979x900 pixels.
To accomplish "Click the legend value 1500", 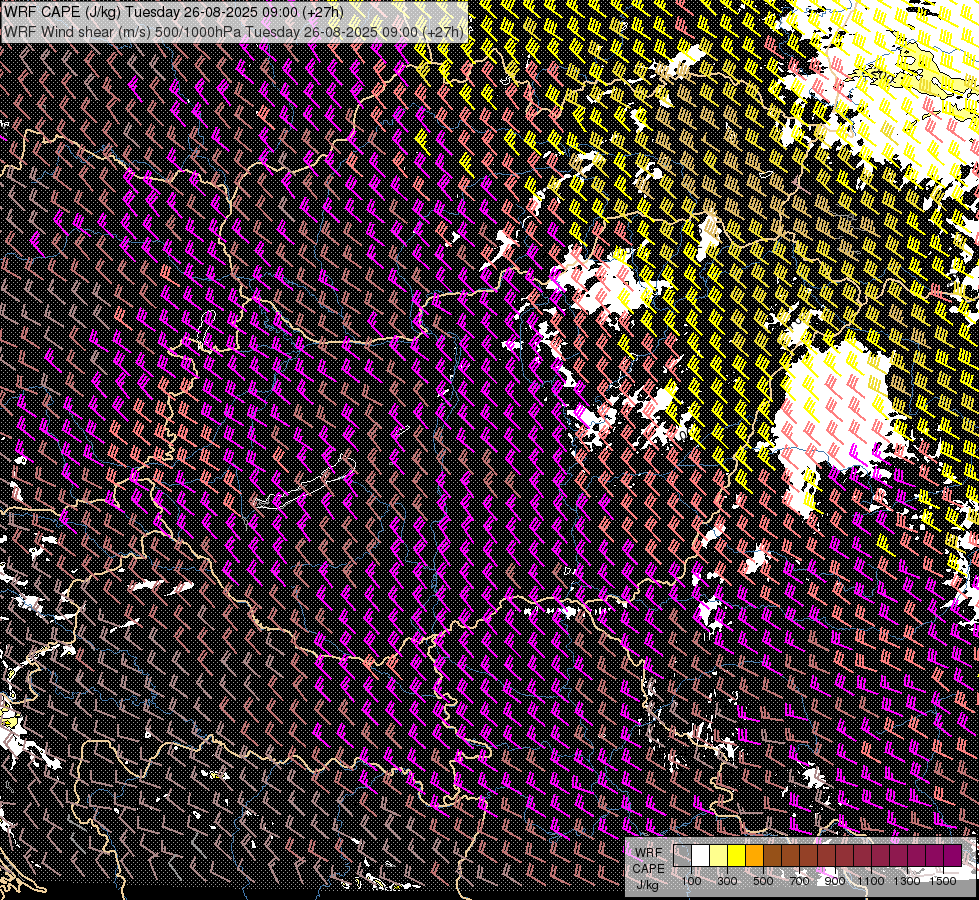I will point(943,881).
